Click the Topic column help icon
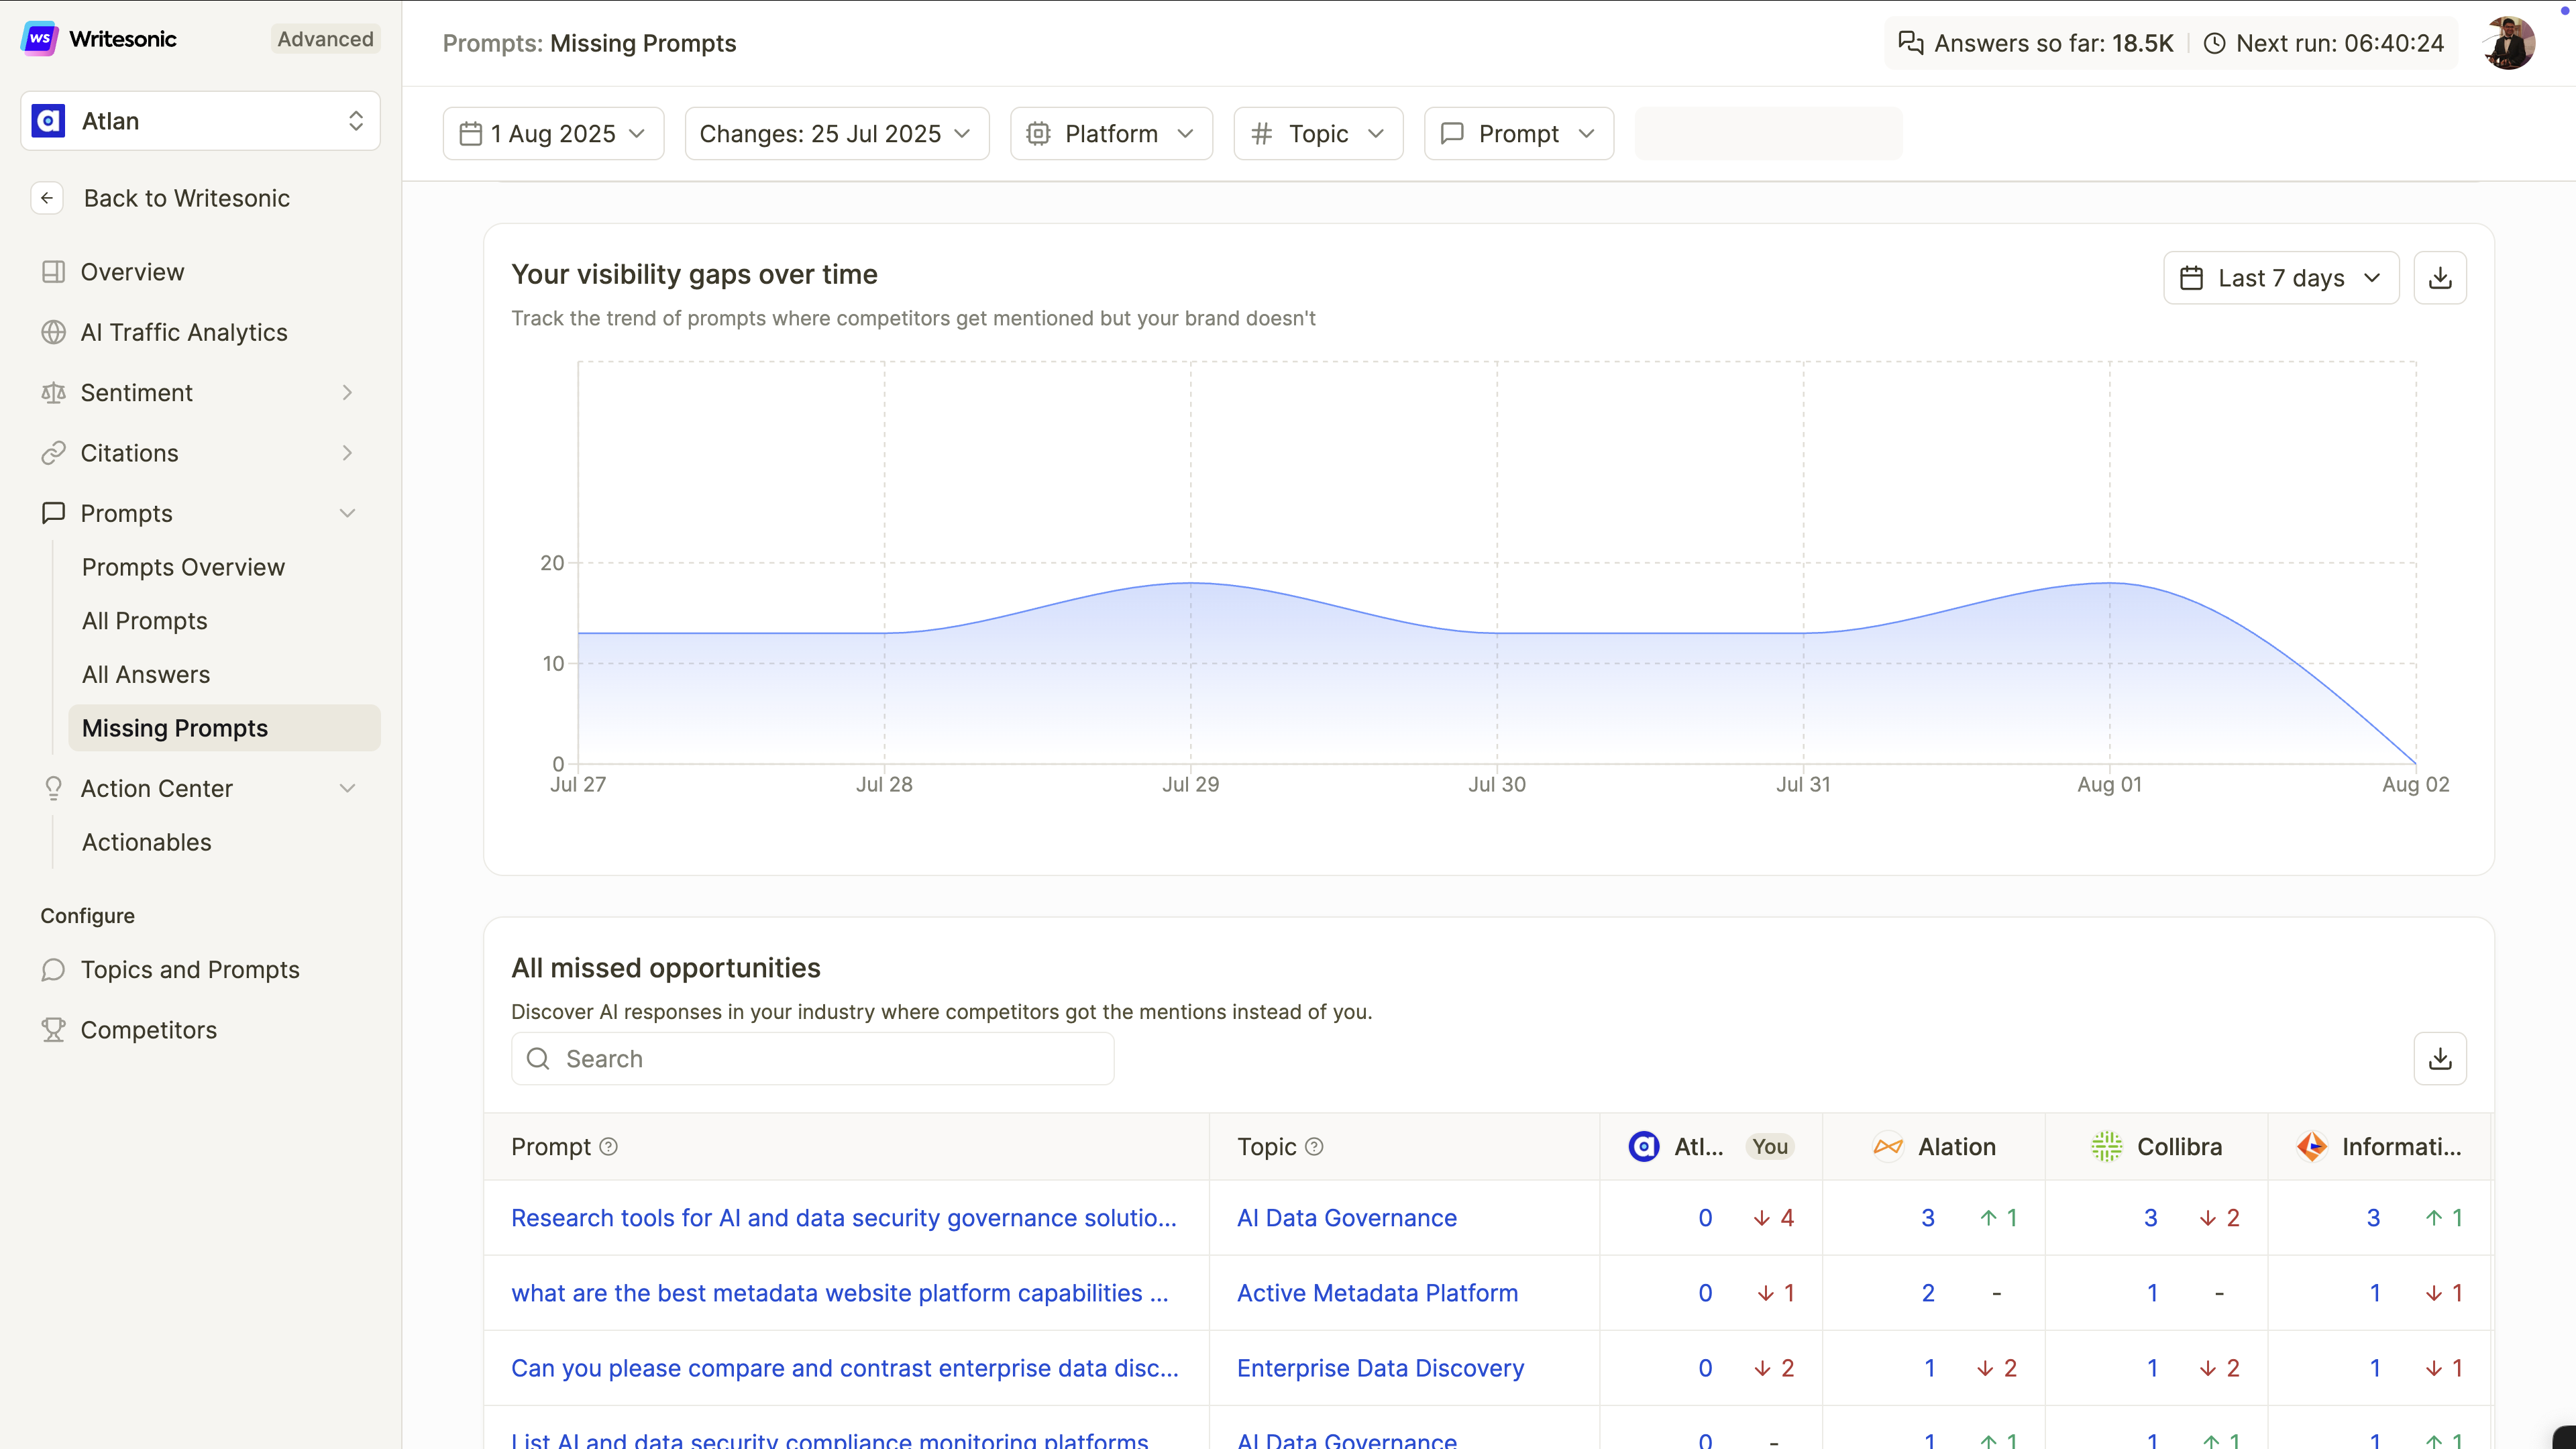2576x1449 pixels. point(1314,1147)
